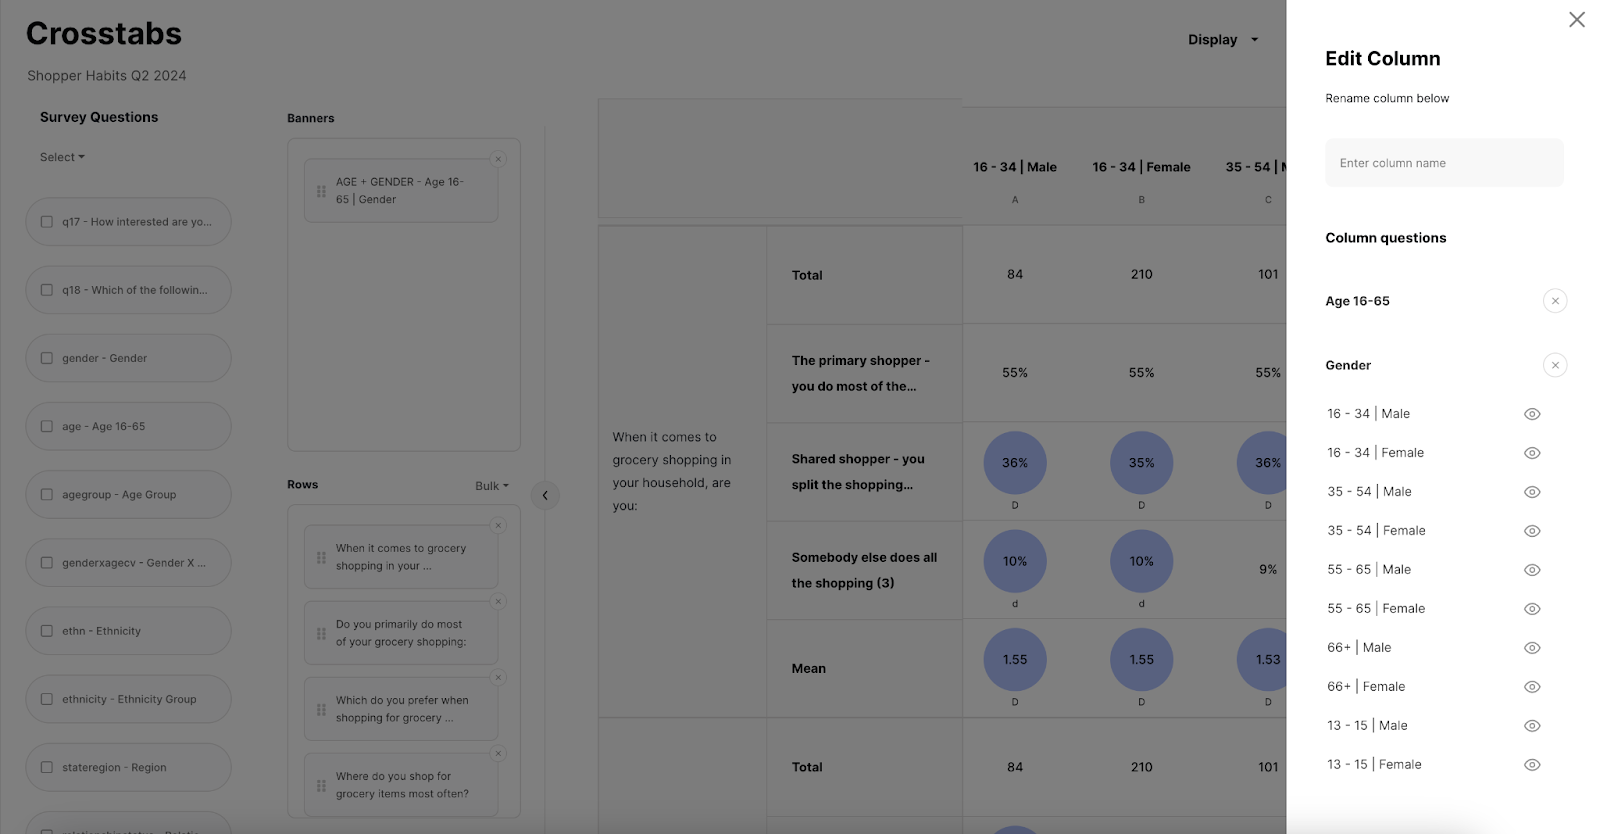The width and height of the screenshot is (1600, 834).
Task: Open the Display dropdown
Action: [1222, 40]
